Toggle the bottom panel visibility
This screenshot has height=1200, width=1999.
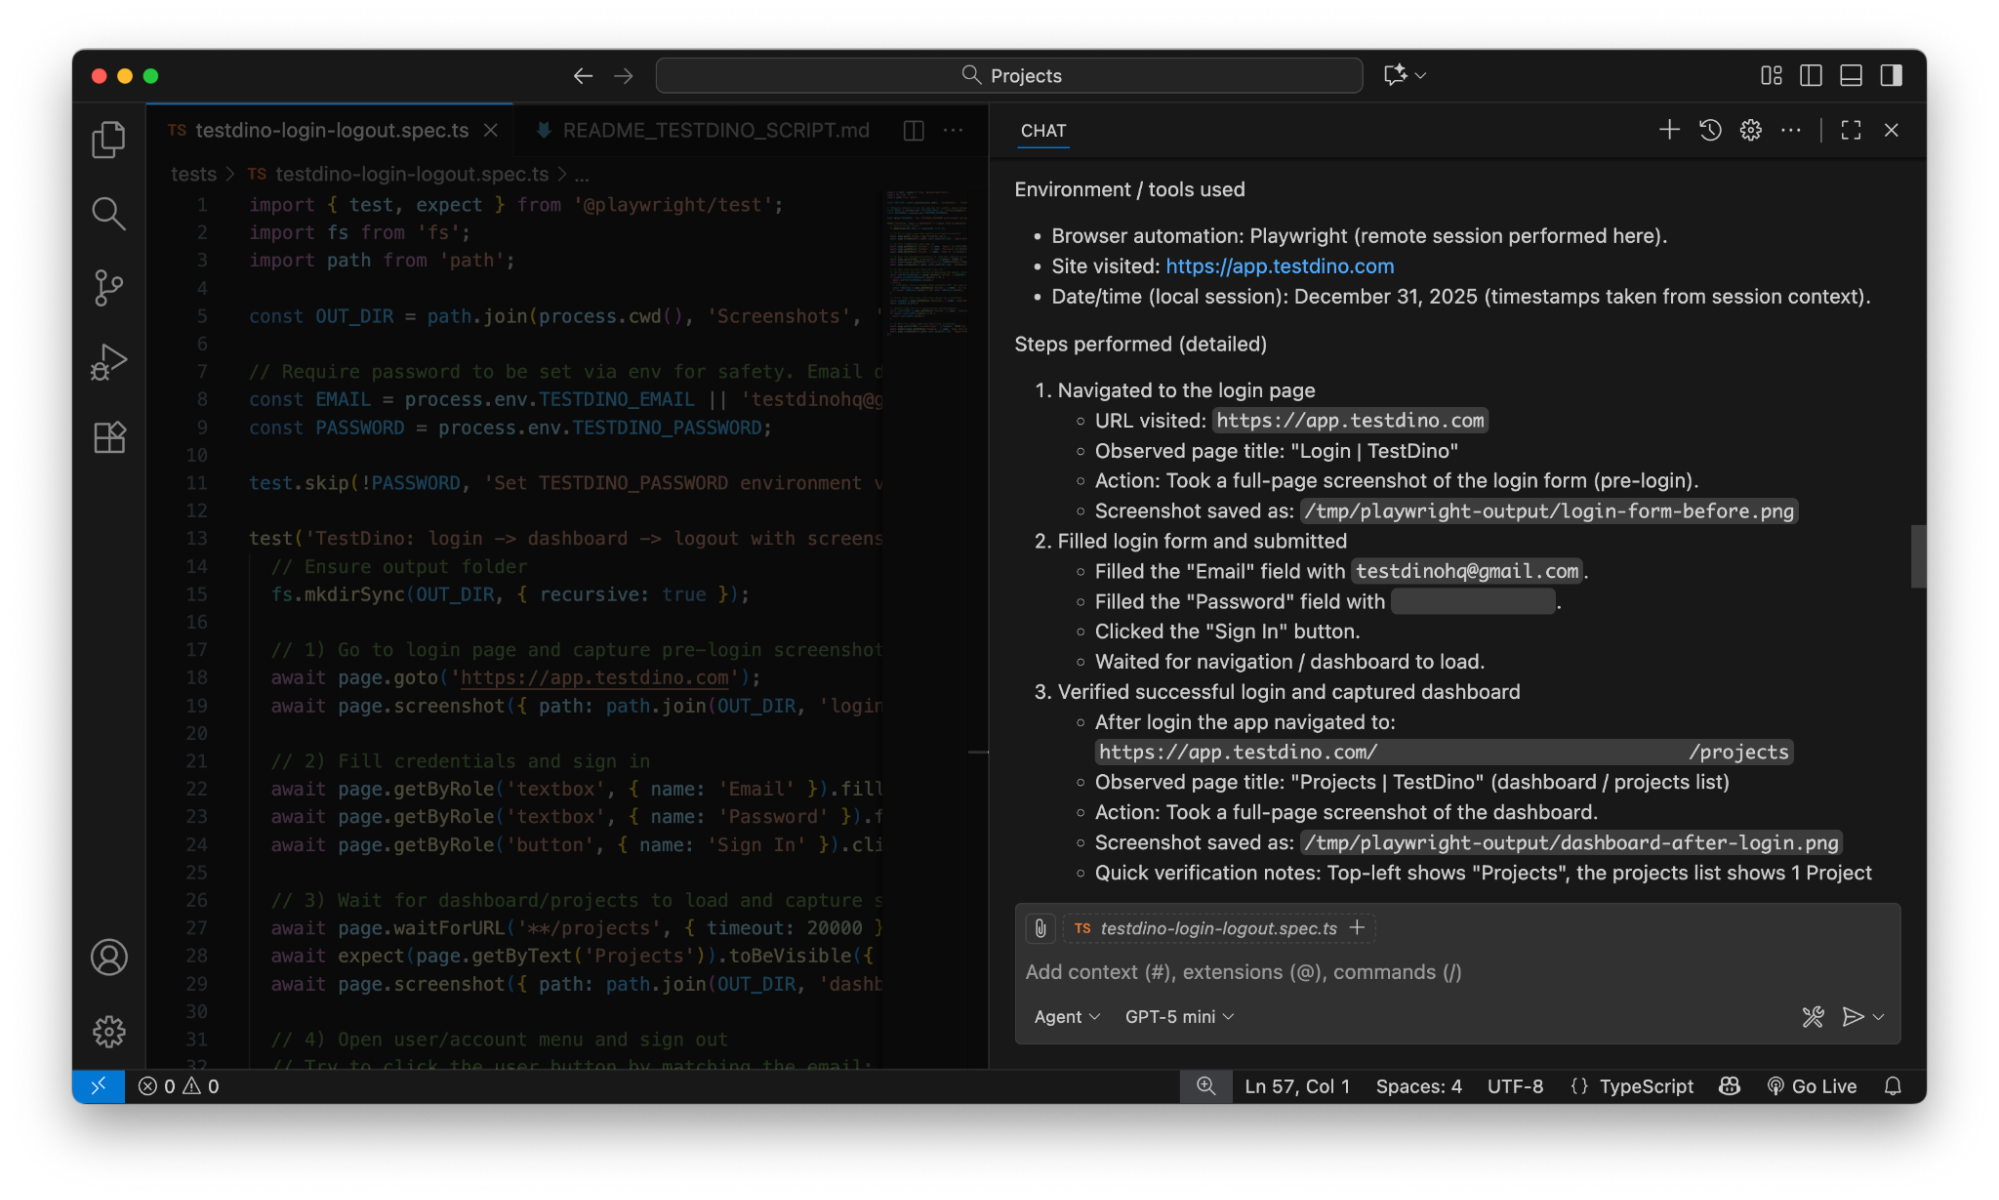[1849, 75]
